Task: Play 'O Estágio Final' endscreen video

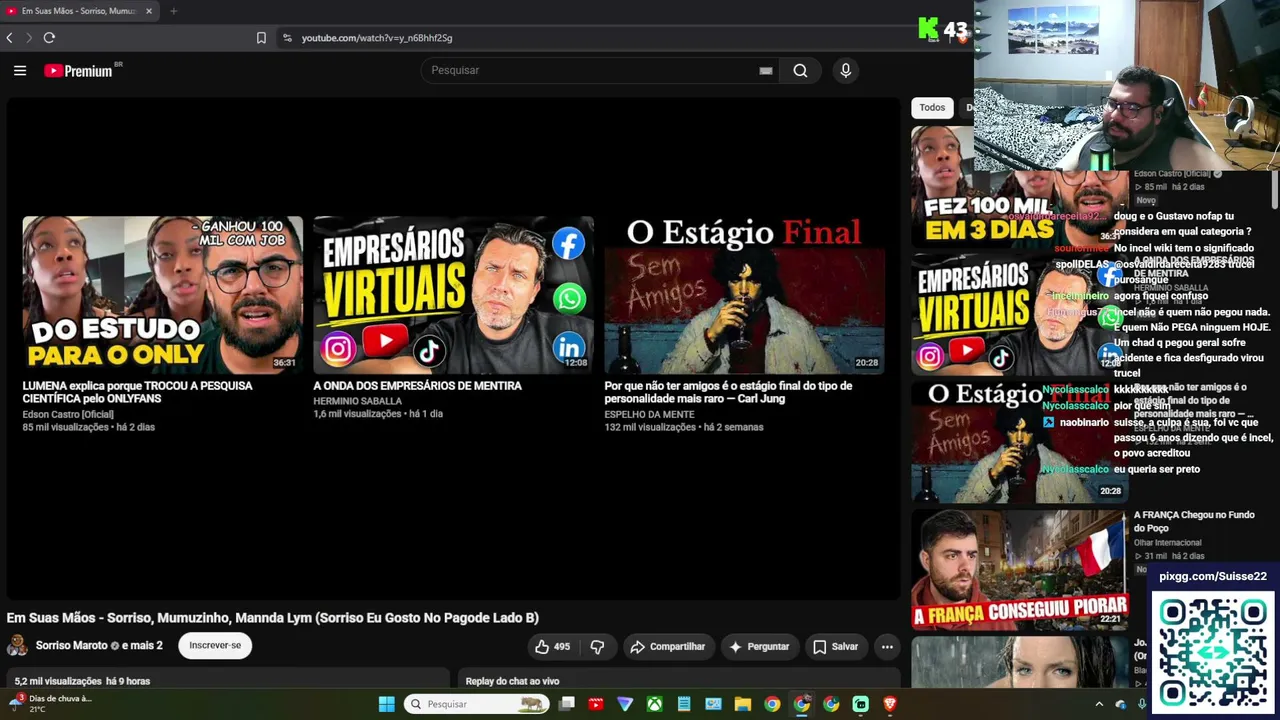Action: pos(744,294)
